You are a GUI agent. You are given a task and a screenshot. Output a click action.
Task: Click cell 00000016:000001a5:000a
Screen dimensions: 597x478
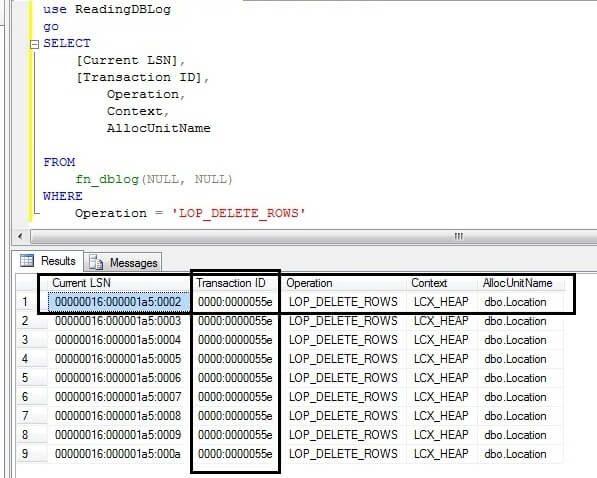click(x=119, y=454)
